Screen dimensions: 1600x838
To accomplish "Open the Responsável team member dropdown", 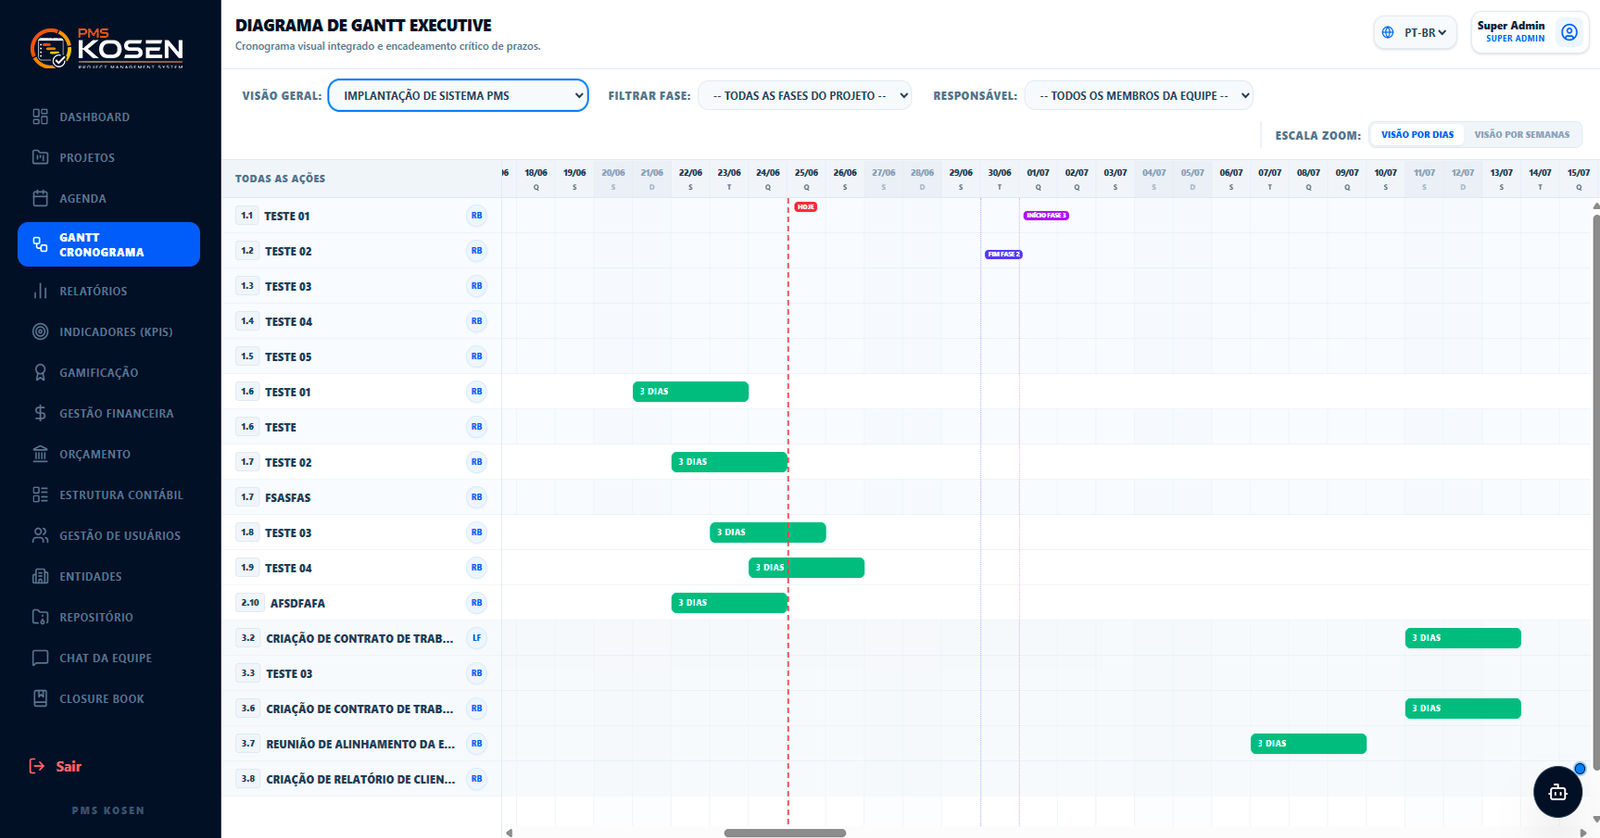I will tap(1138, 95).
